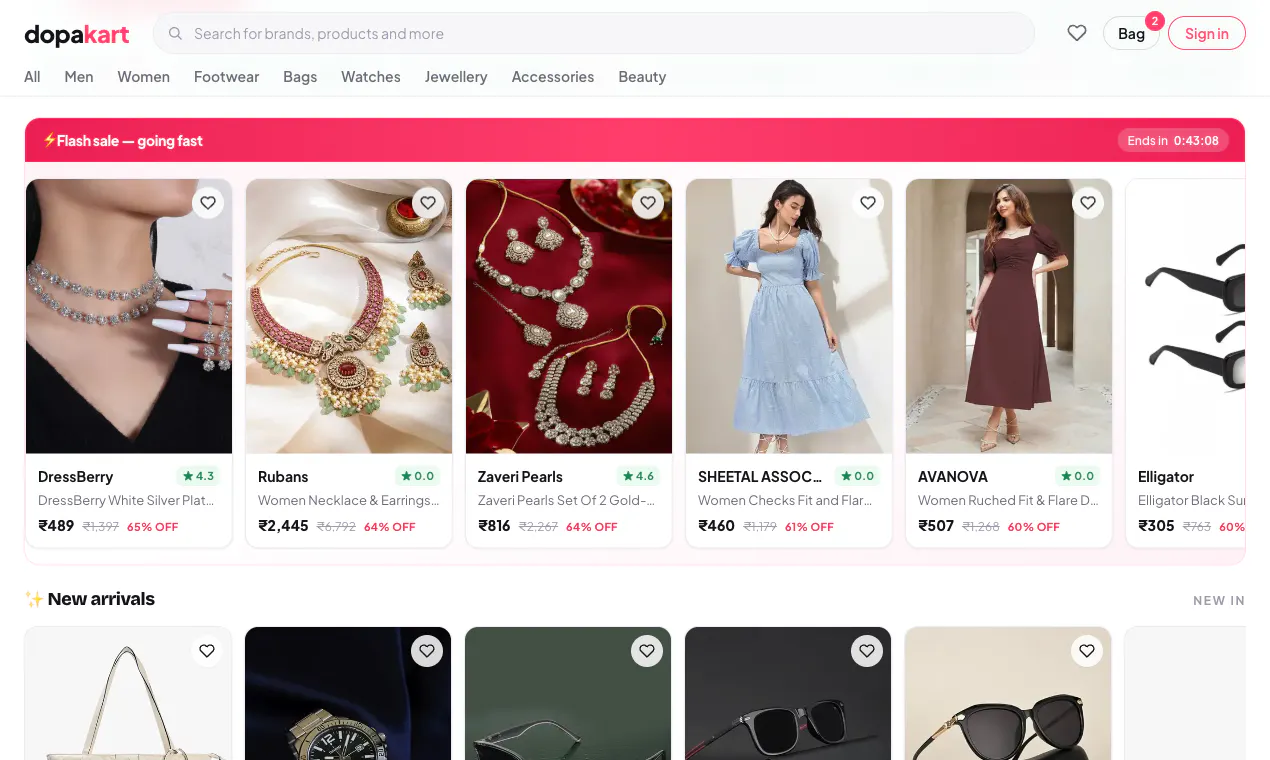This screenshot has height=760, width=1270.
Task: Click the Zaveri Pearls brand name
Action: 520,477
